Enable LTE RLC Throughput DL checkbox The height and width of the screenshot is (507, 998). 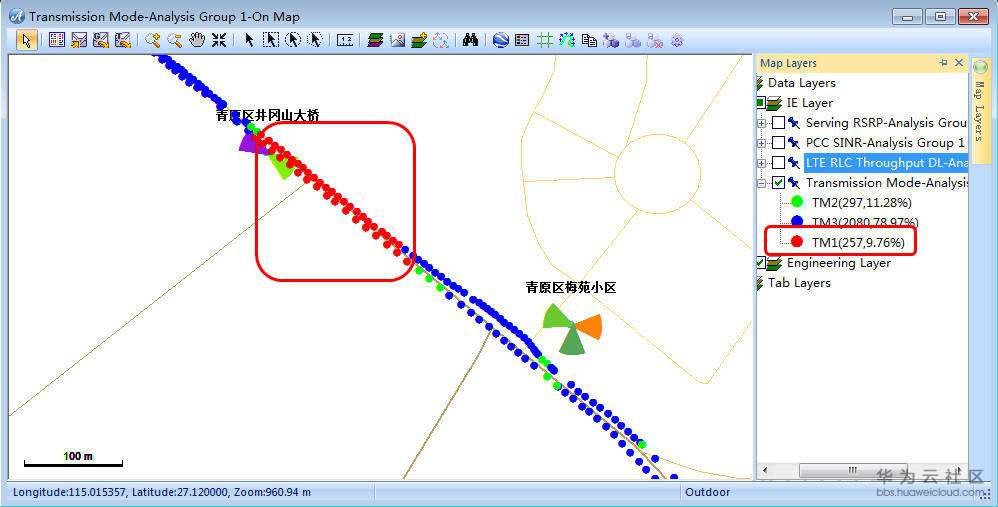[x=778, y=163]
